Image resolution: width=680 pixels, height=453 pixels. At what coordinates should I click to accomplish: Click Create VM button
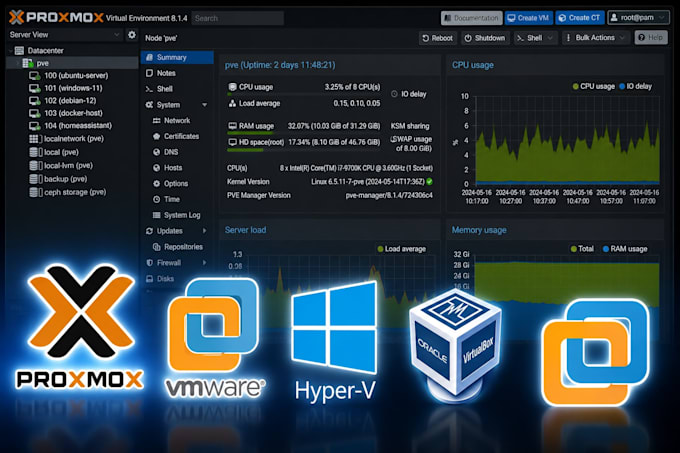click(x=529, y=18)
